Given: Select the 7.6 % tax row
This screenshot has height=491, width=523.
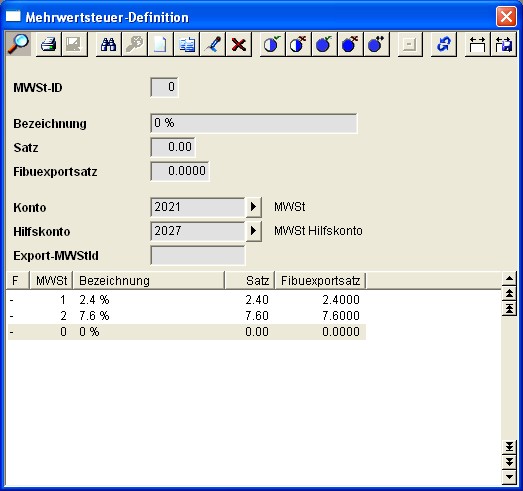Looking at the screenshot, I should click(186, 316).
